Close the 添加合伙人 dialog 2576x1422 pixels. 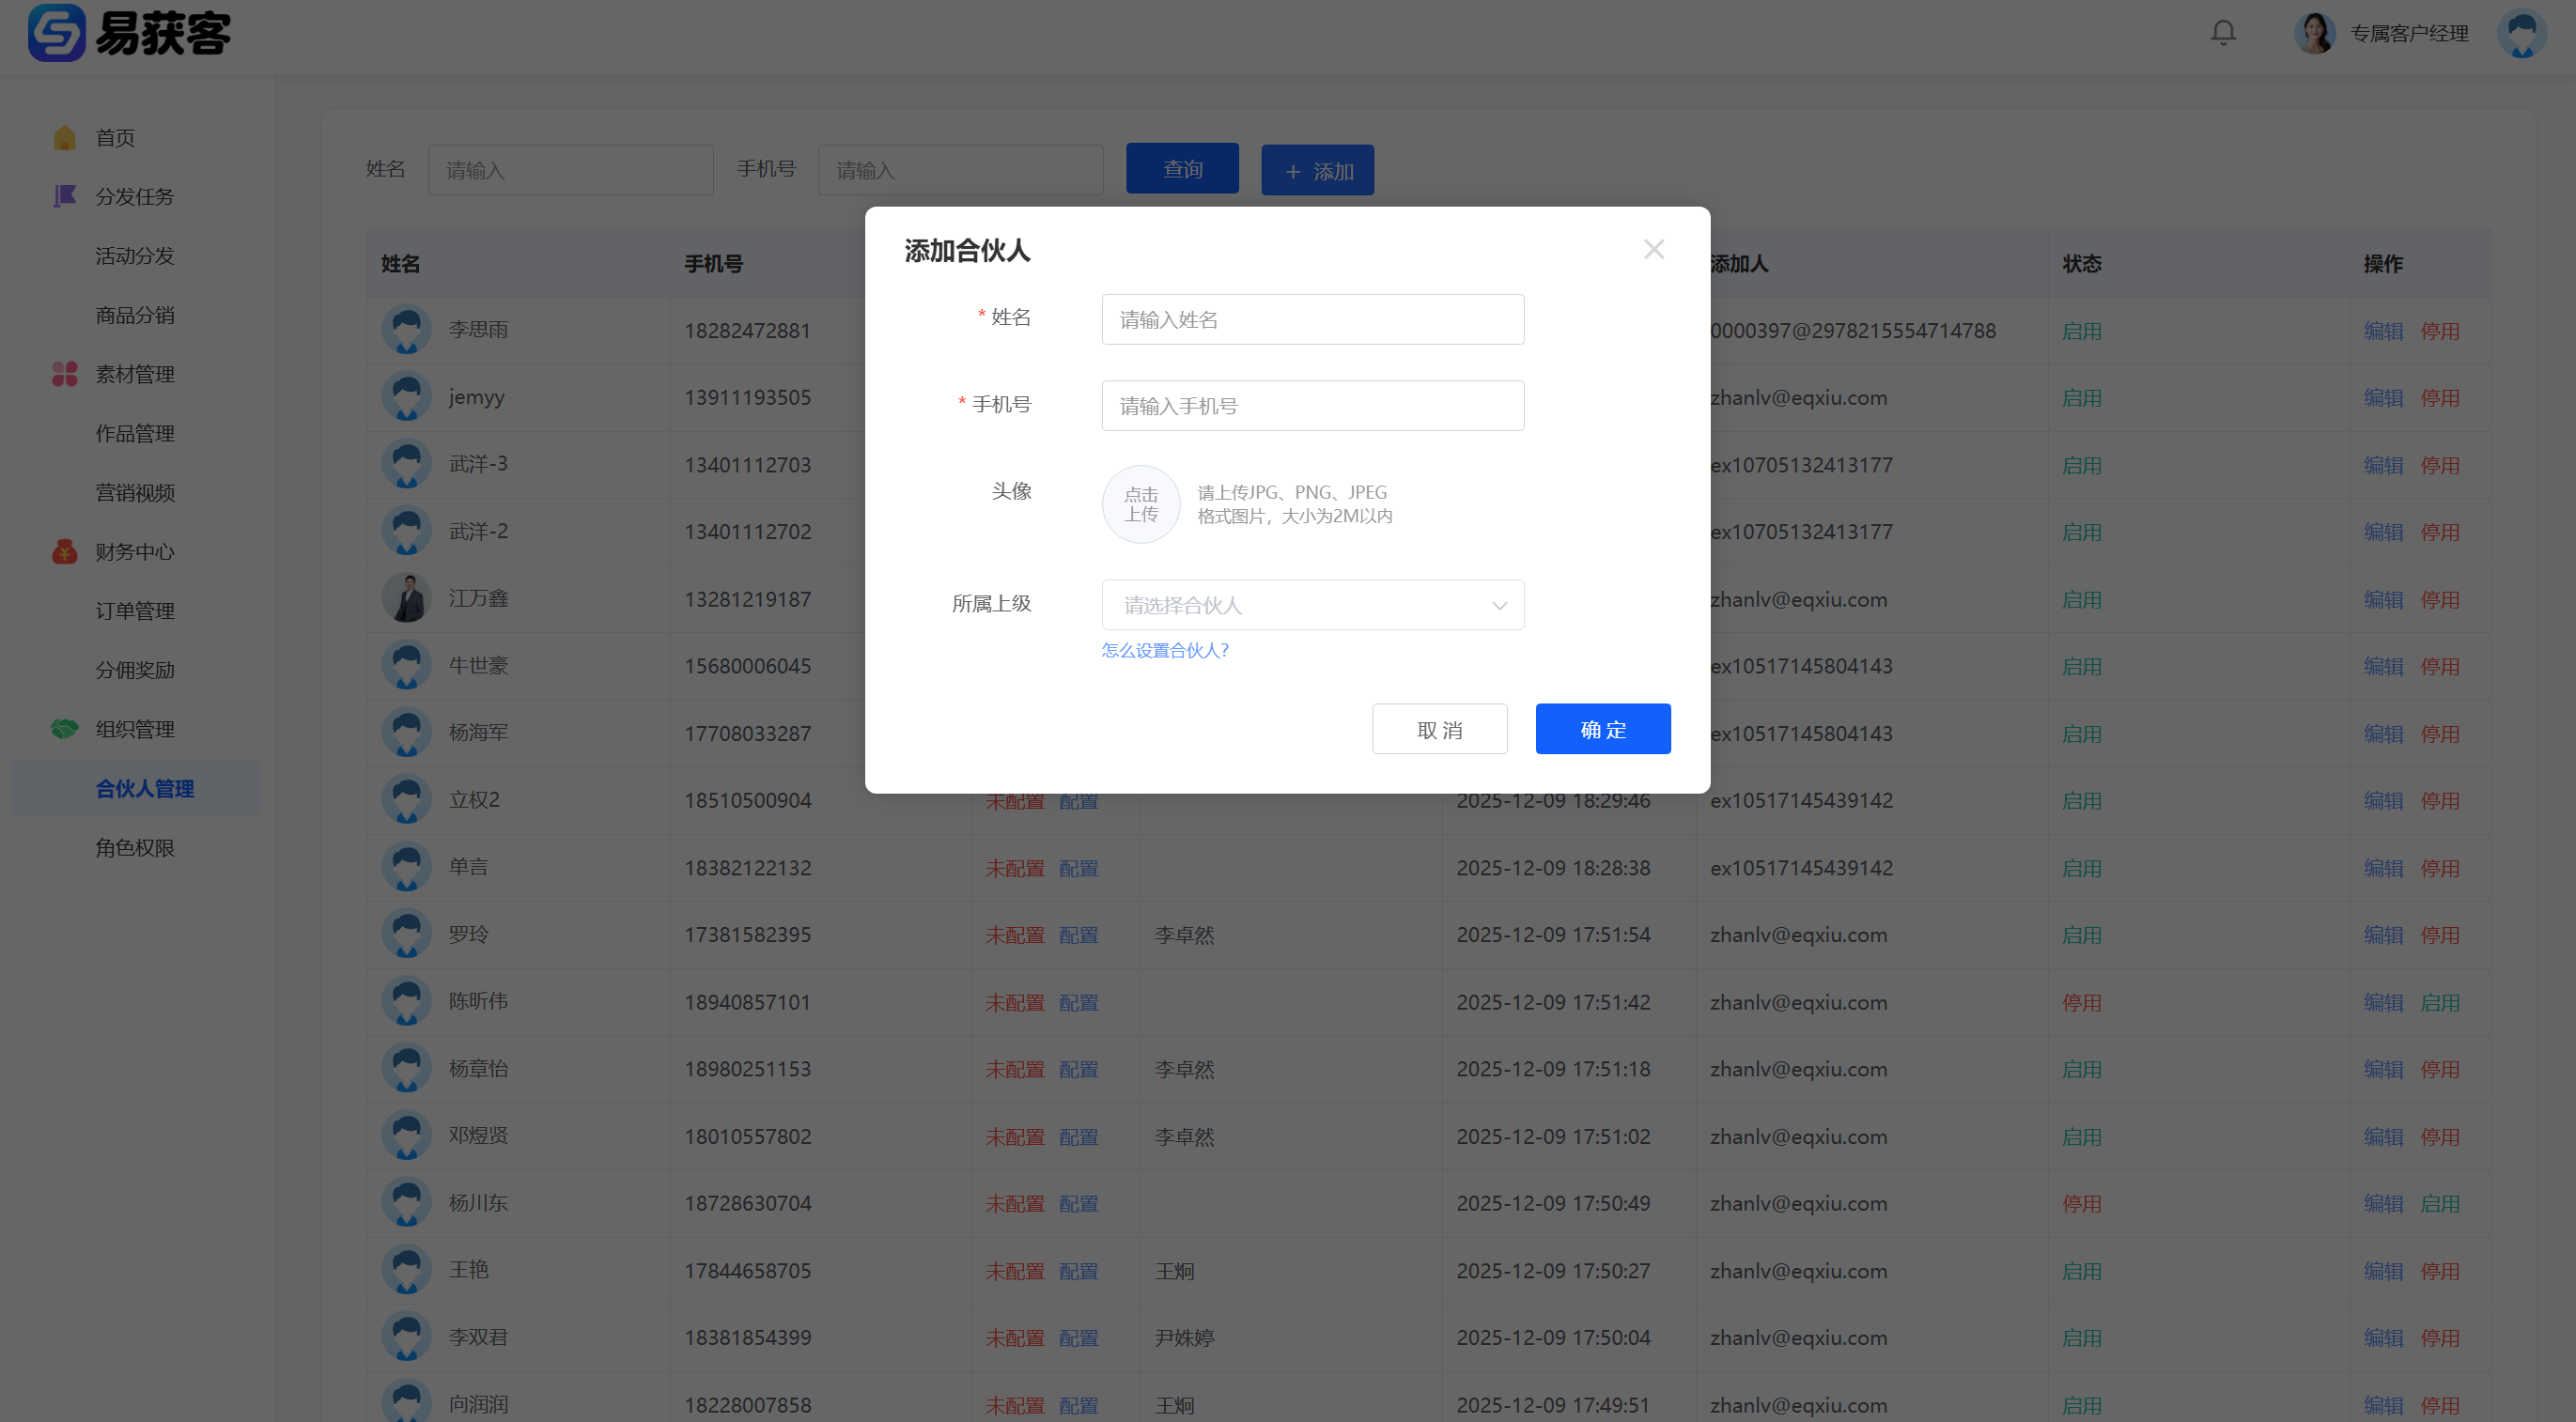click(x=1653, y=249)
